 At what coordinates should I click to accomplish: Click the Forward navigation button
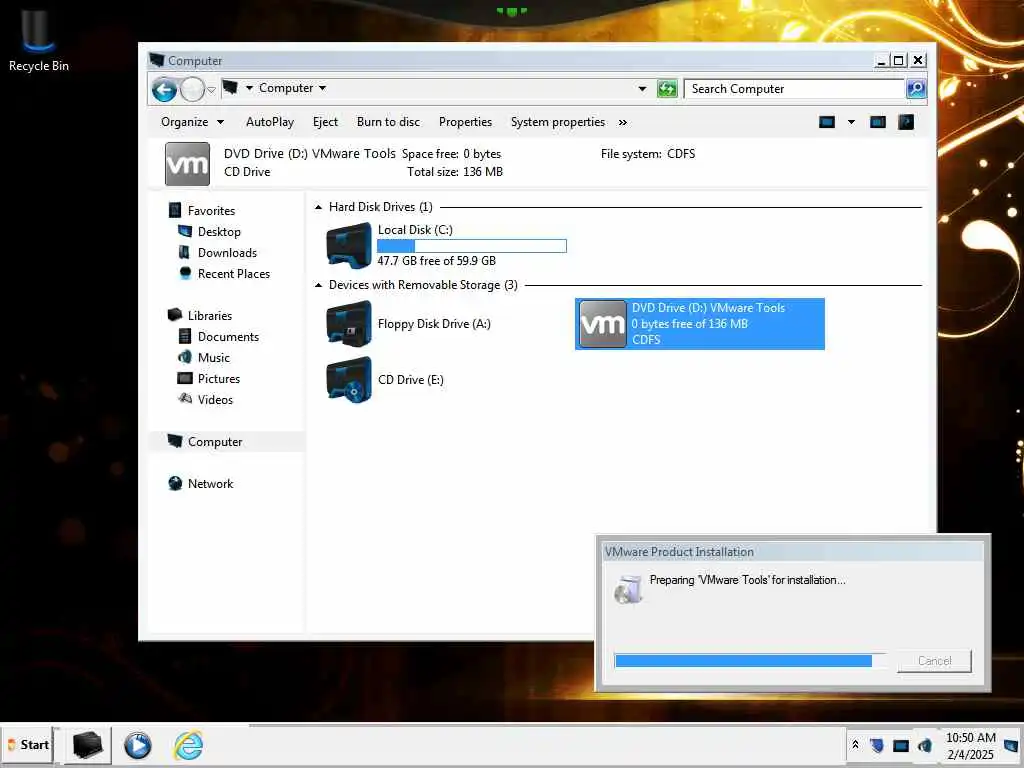pyautogui.click(x=193, y=89)
